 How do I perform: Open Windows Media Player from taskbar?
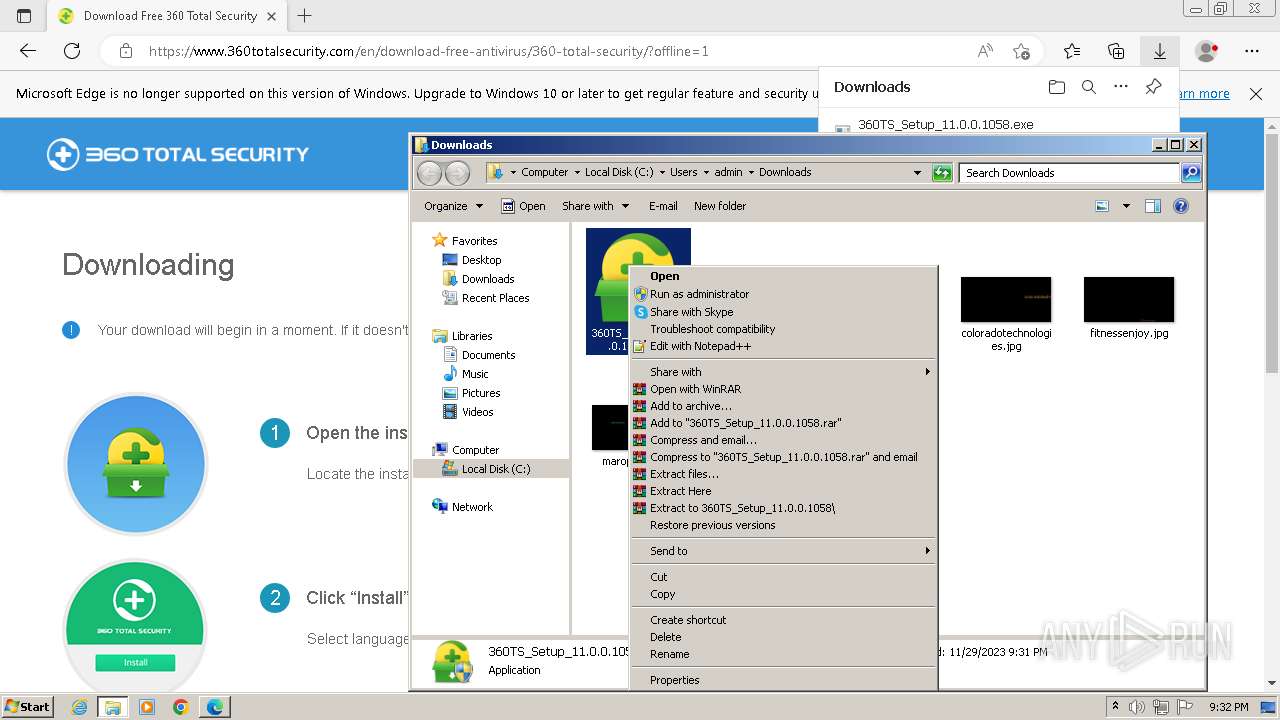tap(147, 707)
